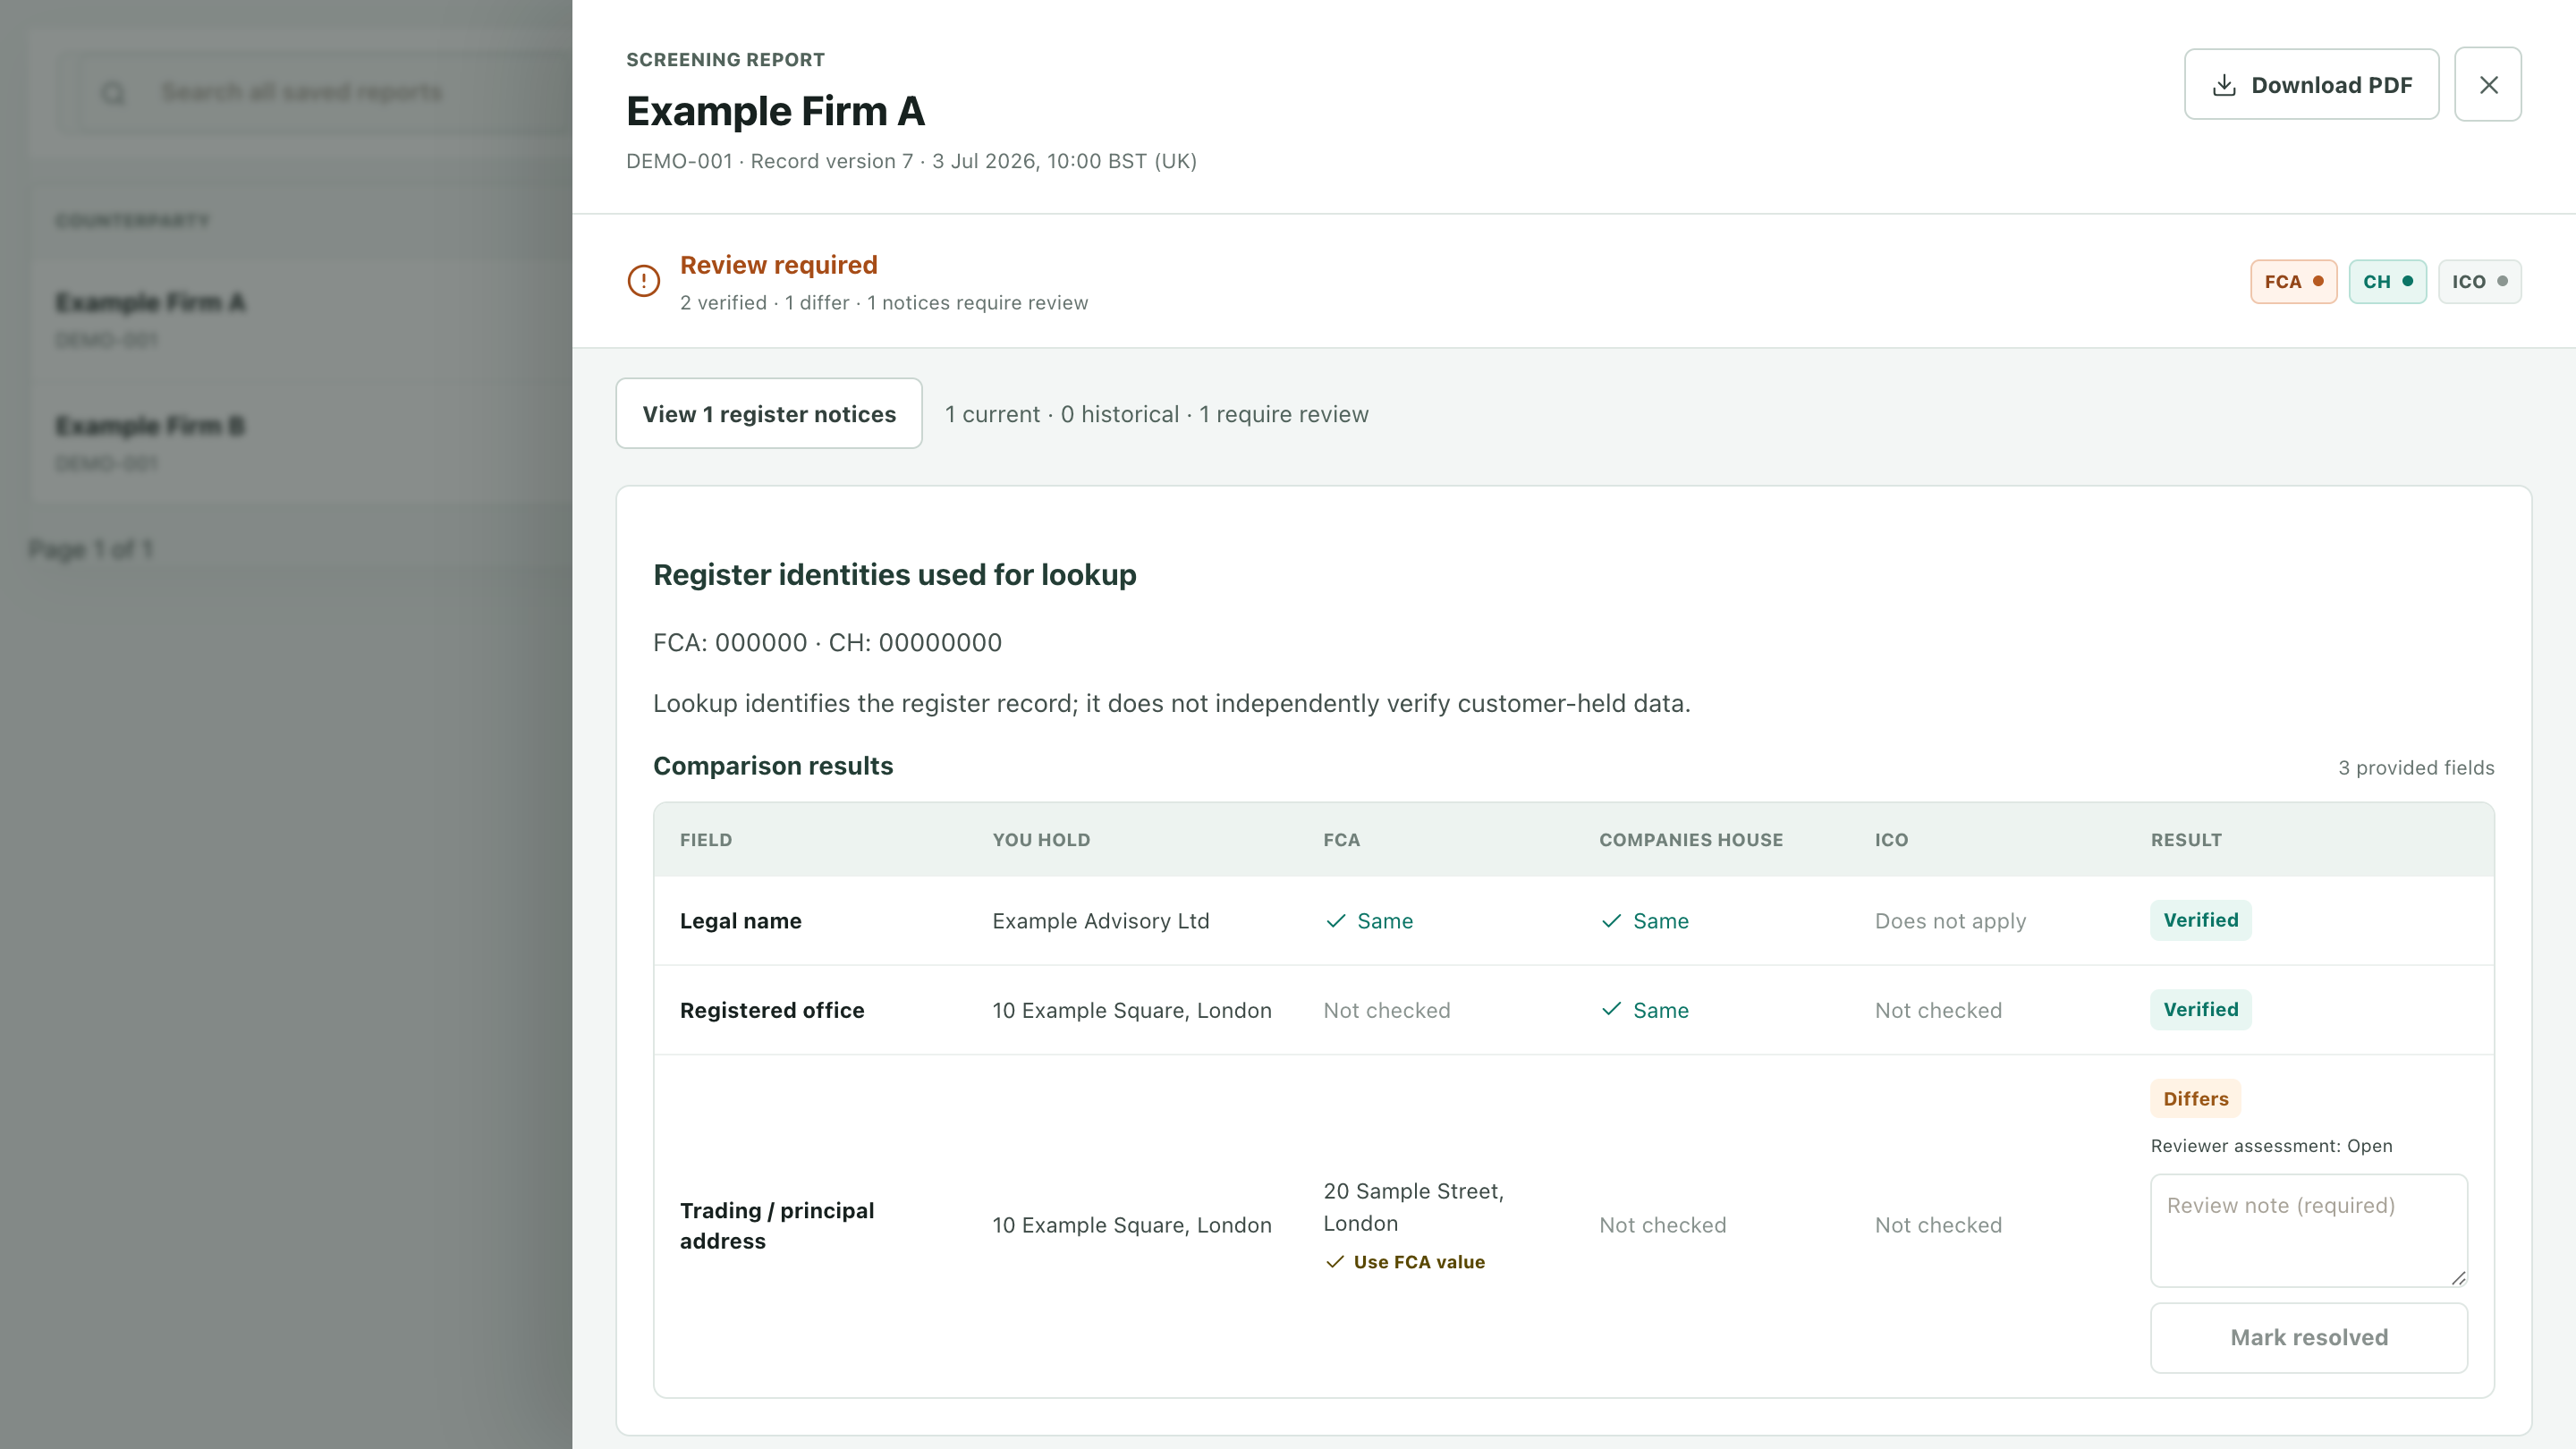Screen dimensions: 2576x1449
Task: Click the Differs result badge
Action: [2195, 1099]
